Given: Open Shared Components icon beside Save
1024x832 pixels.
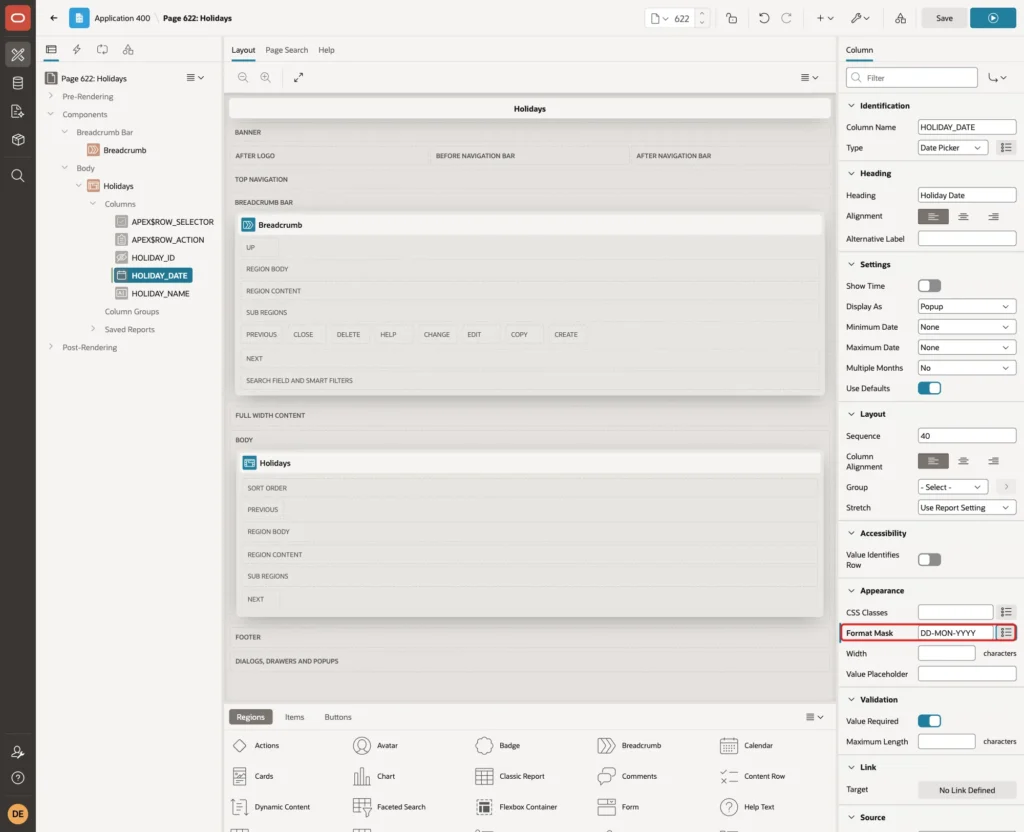Looking at the screenshot, I should [x=901, y=18].
